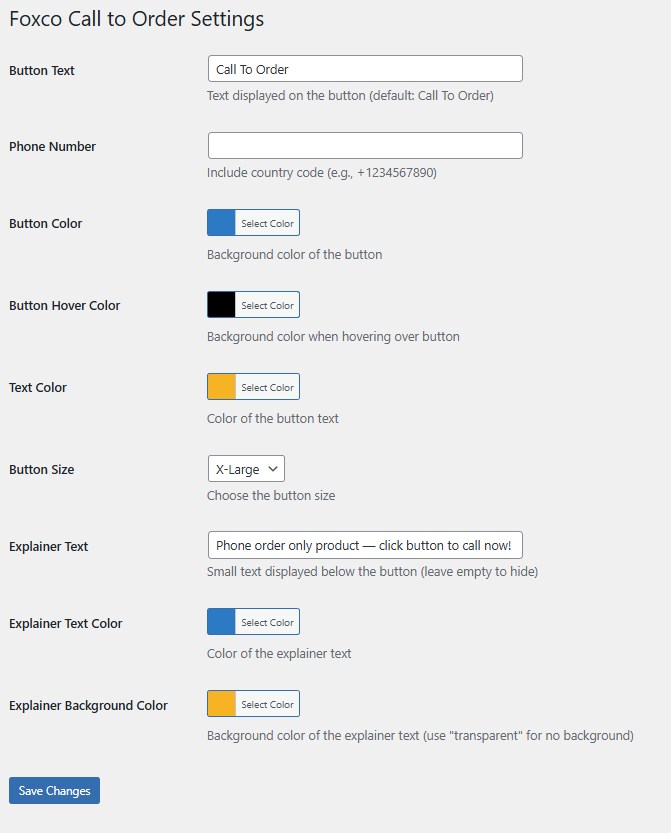Click the Explainer Text label
This screenshot has height=833, width=671.
48,547
